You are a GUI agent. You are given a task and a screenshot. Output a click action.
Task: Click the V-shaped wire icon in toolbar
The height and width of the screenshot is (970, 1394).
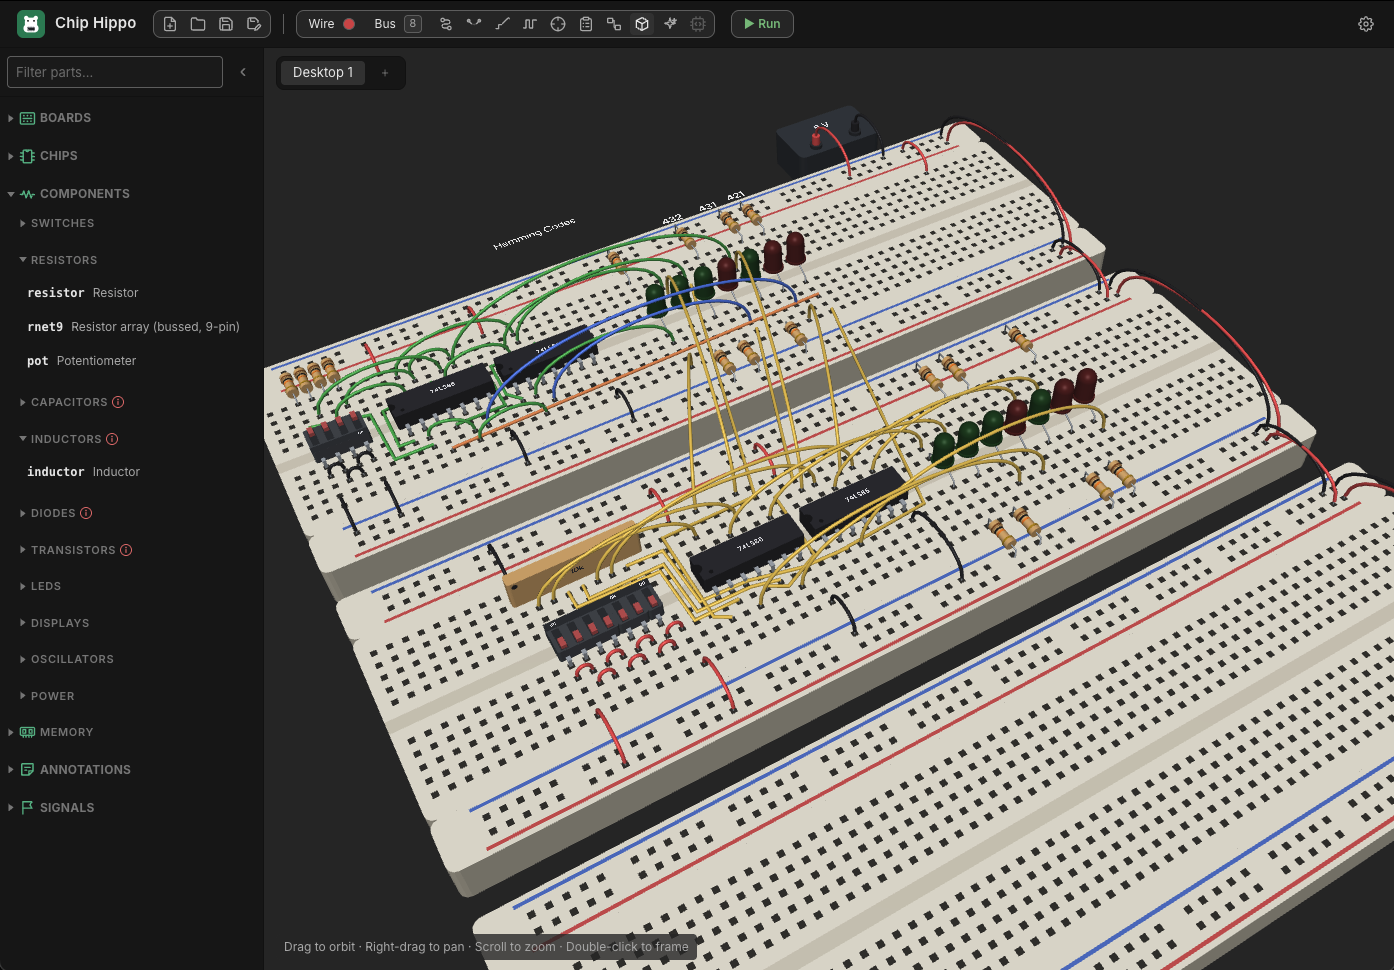coord(474,24)
